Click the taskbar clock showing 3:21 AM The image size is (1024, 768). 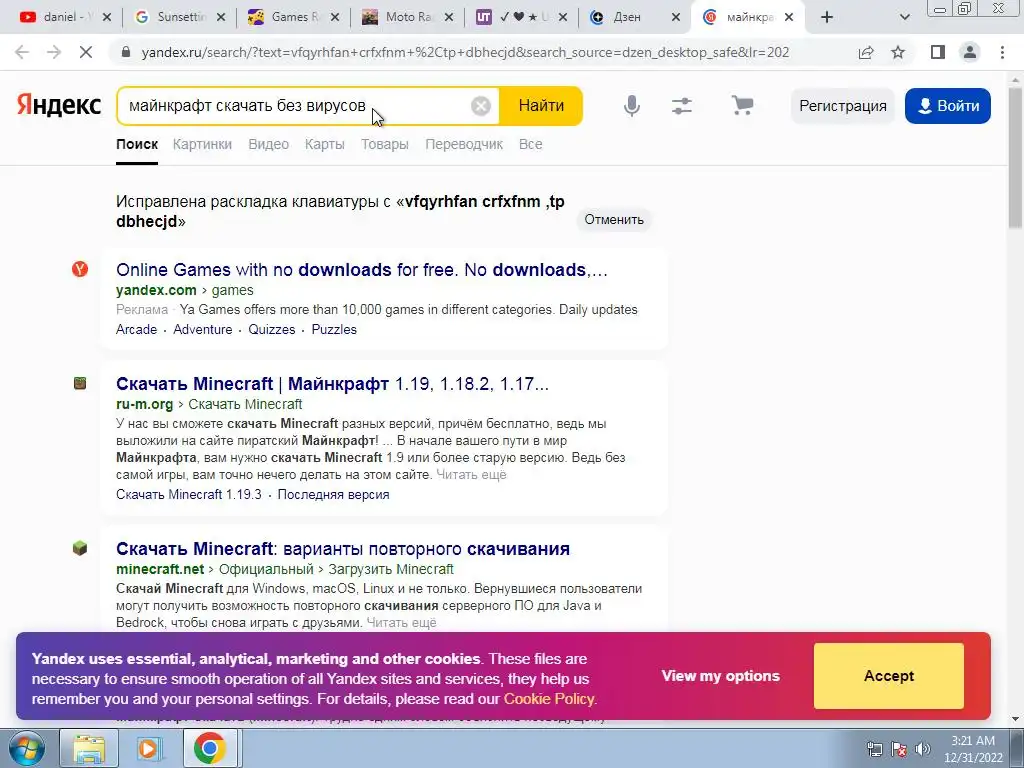click(973, 748)
